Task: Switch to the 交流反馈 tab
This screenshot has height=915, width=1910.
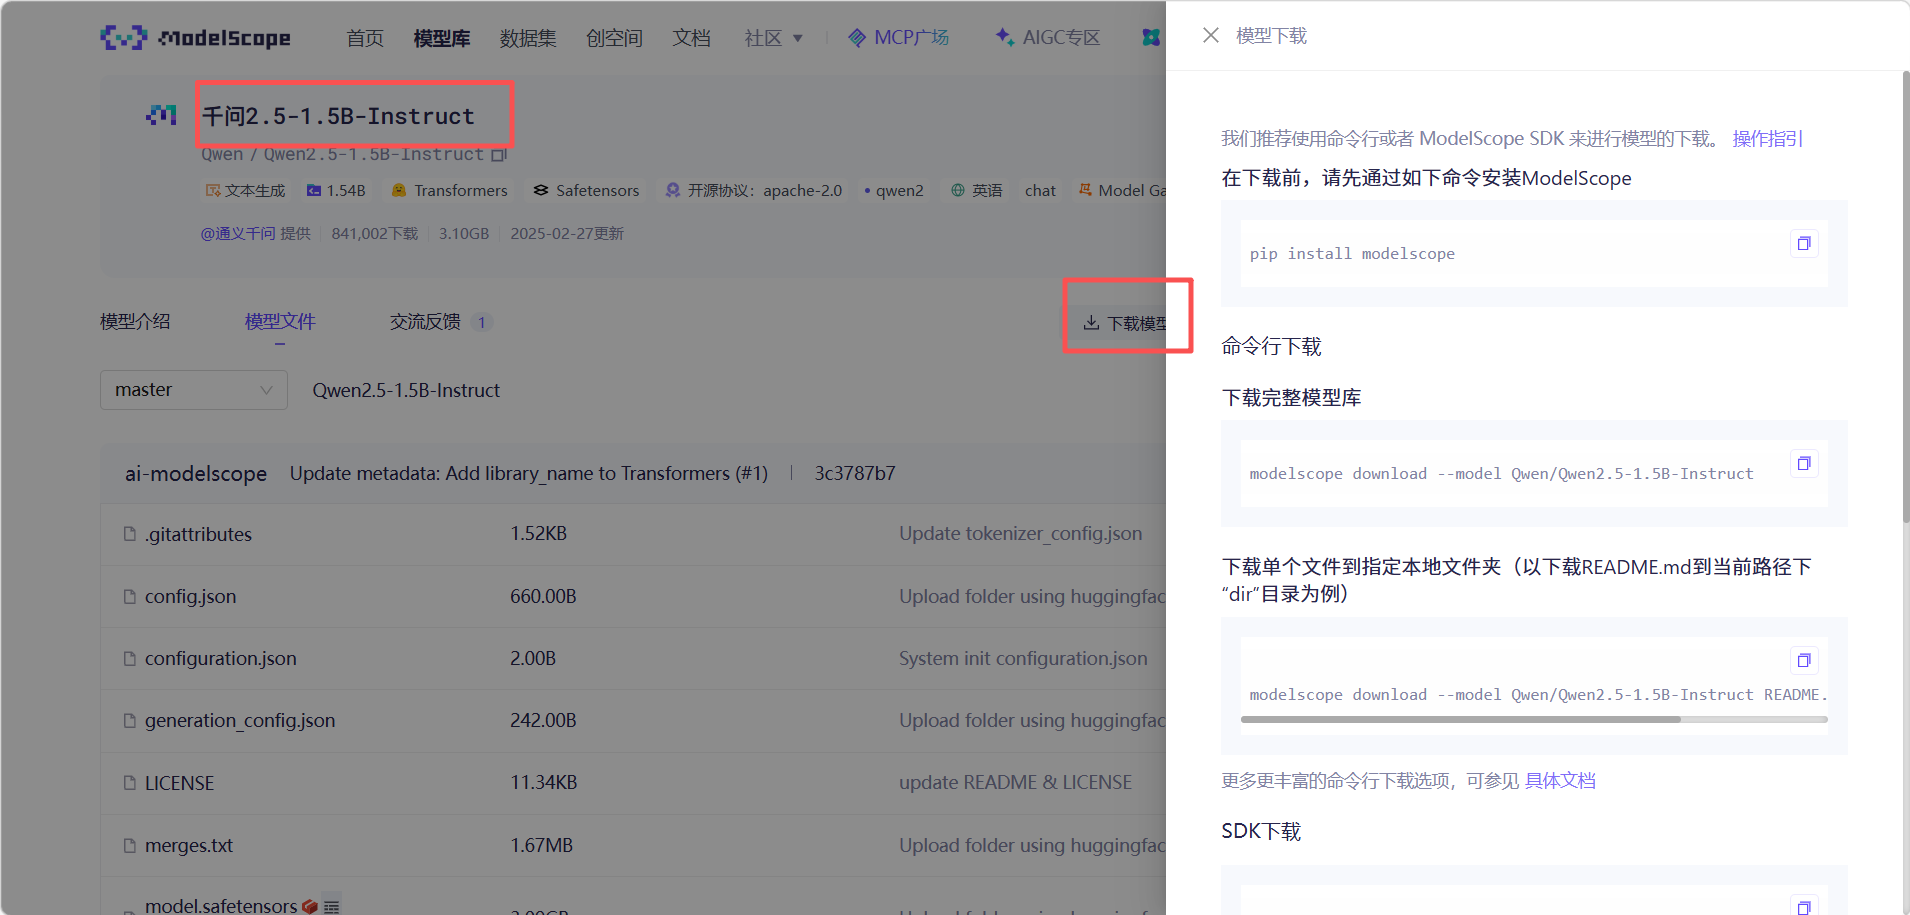Action: (x=425, y=322)
